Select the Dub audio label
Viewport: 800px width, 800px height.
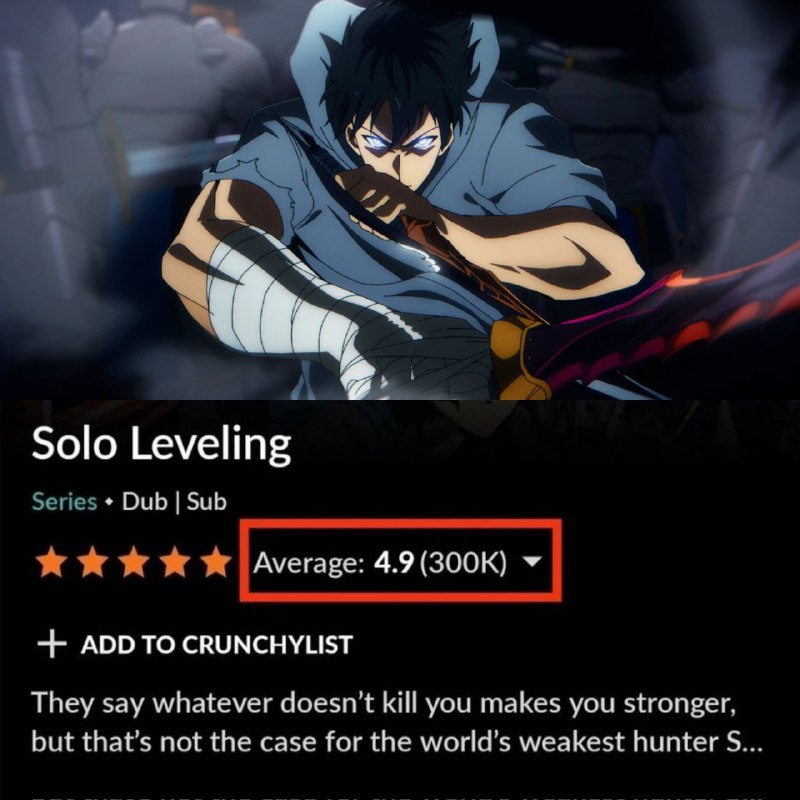tap(144, 502)
